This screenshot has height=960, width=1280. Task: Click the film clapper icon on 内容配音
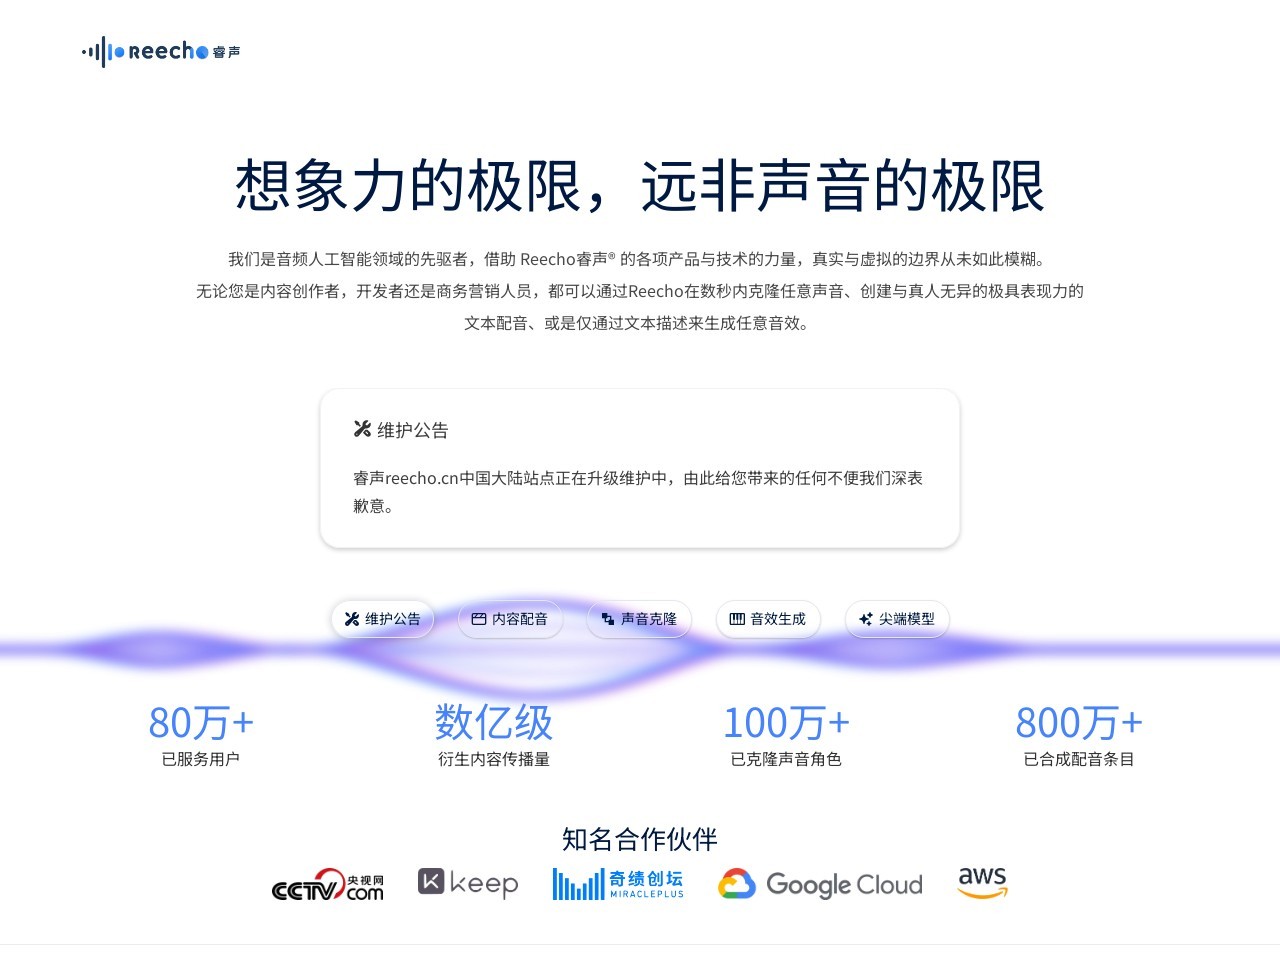(478, 619)
